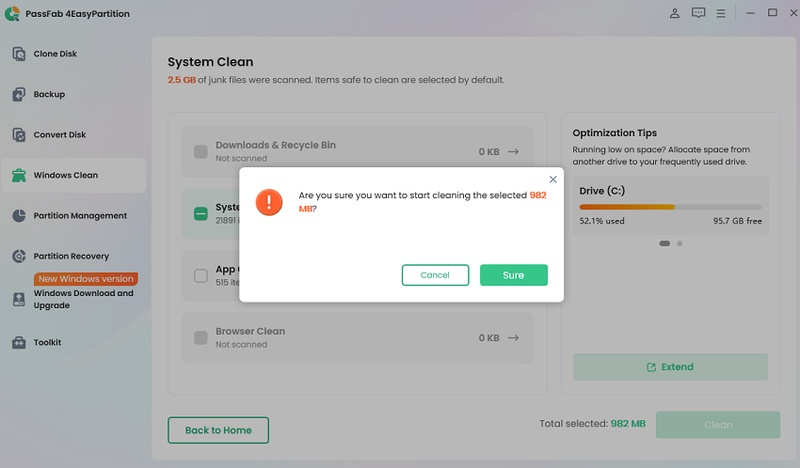Image resolution: width=800 pixels, height=468 pixels.
Task: Click the second optimization tip dot
Action: [680, 243]
